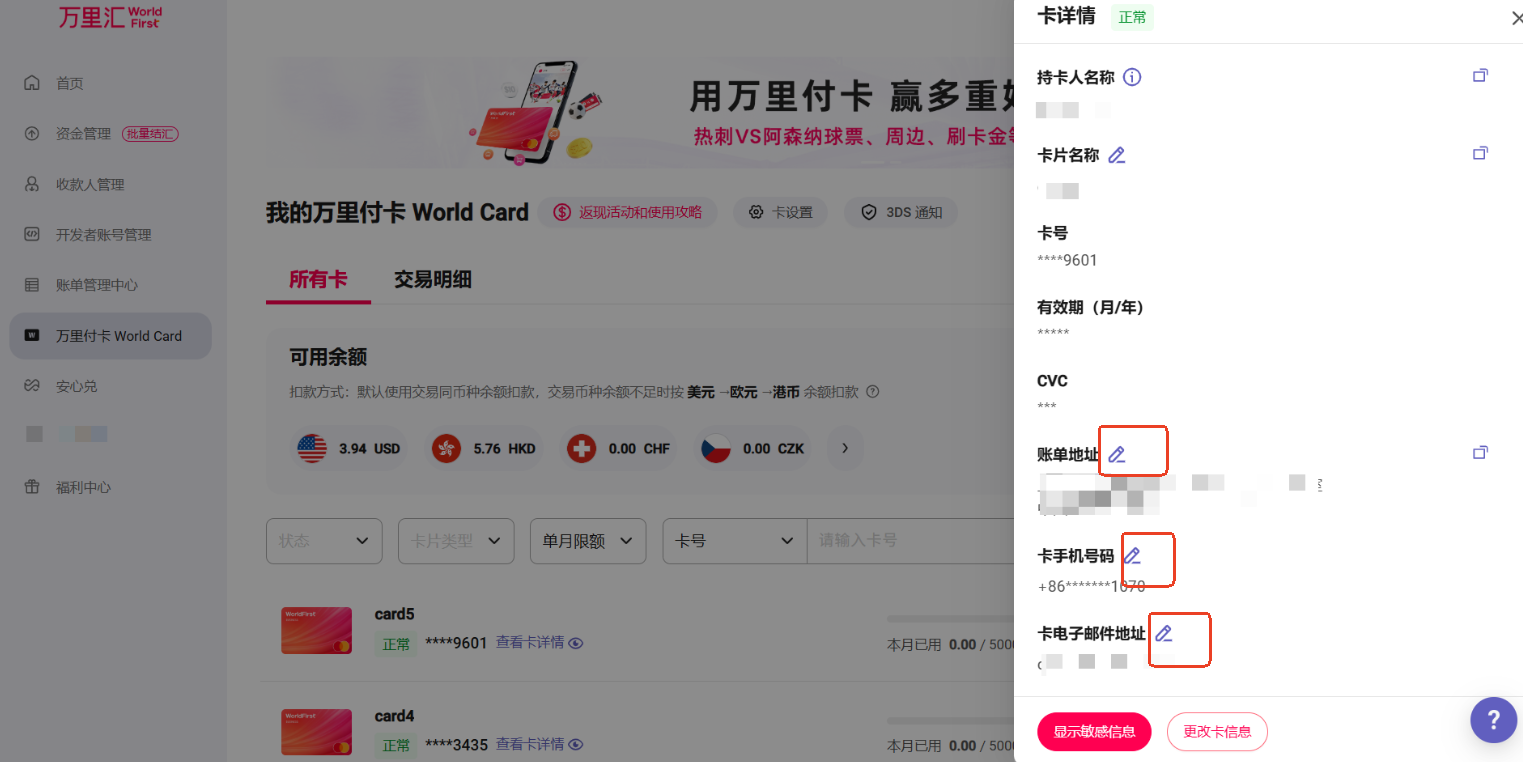
Task: Open the 卡片类型 filter dropdown
Action: (x=456, y=541)
